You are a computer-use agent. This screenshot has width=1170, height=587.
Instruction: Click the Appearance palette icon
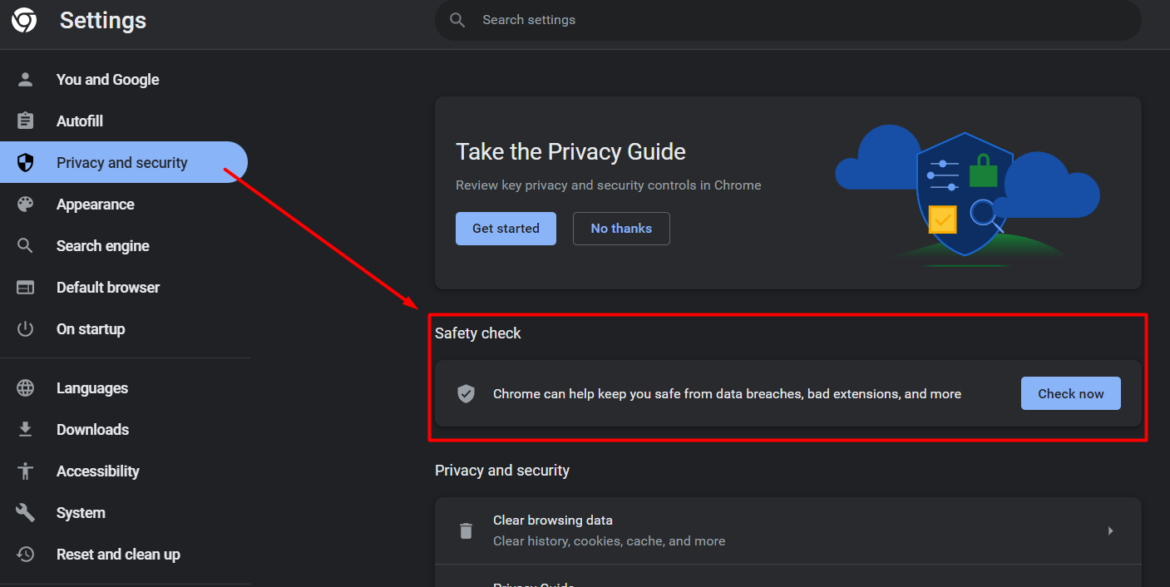coord(26,204)
